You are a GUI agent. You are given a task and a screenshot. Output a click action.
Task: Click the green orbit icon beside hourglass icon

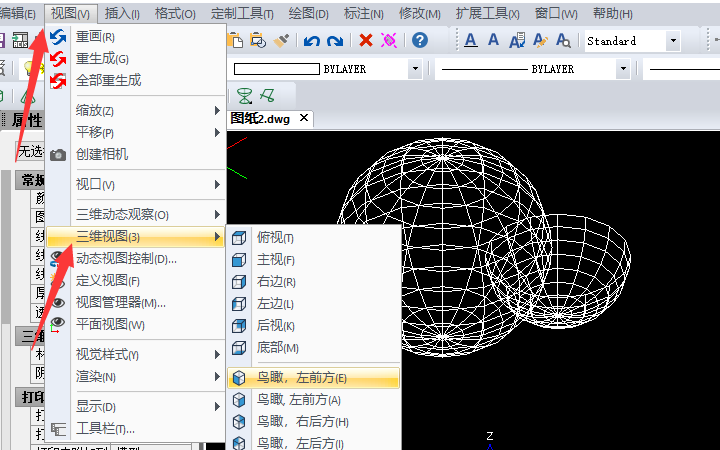(267, 96)
